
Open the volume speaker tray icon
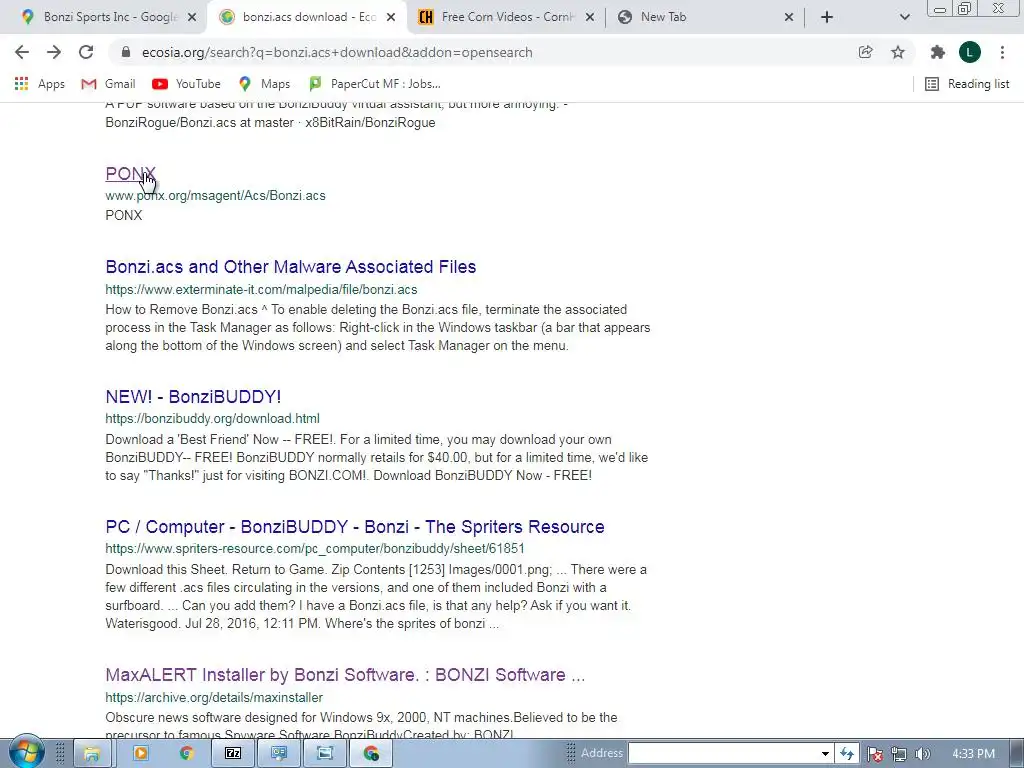[x=922, y=754]
